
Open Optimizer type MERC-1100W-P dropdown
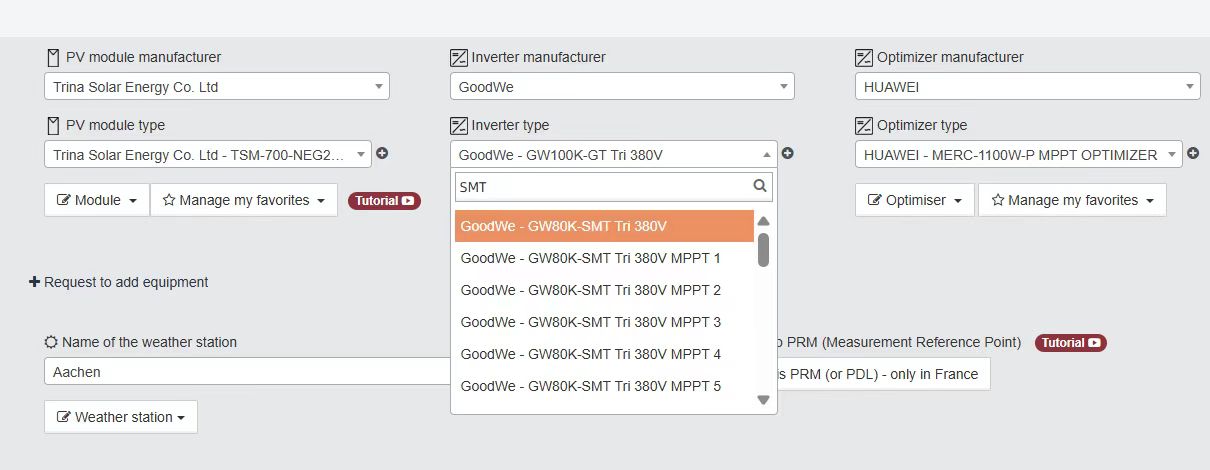pyautogui.click(x=1018, y=154)
